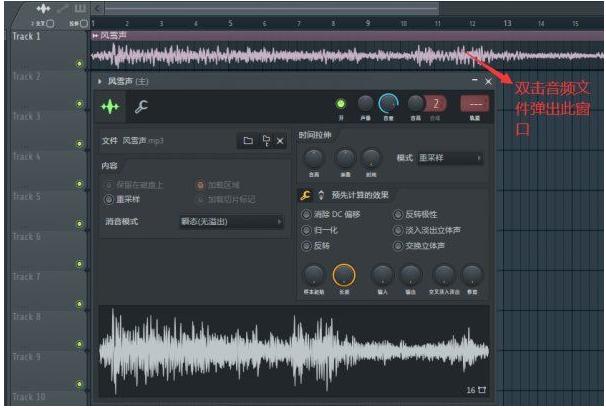Mute Track 9 with its green LED

point(79,384)
